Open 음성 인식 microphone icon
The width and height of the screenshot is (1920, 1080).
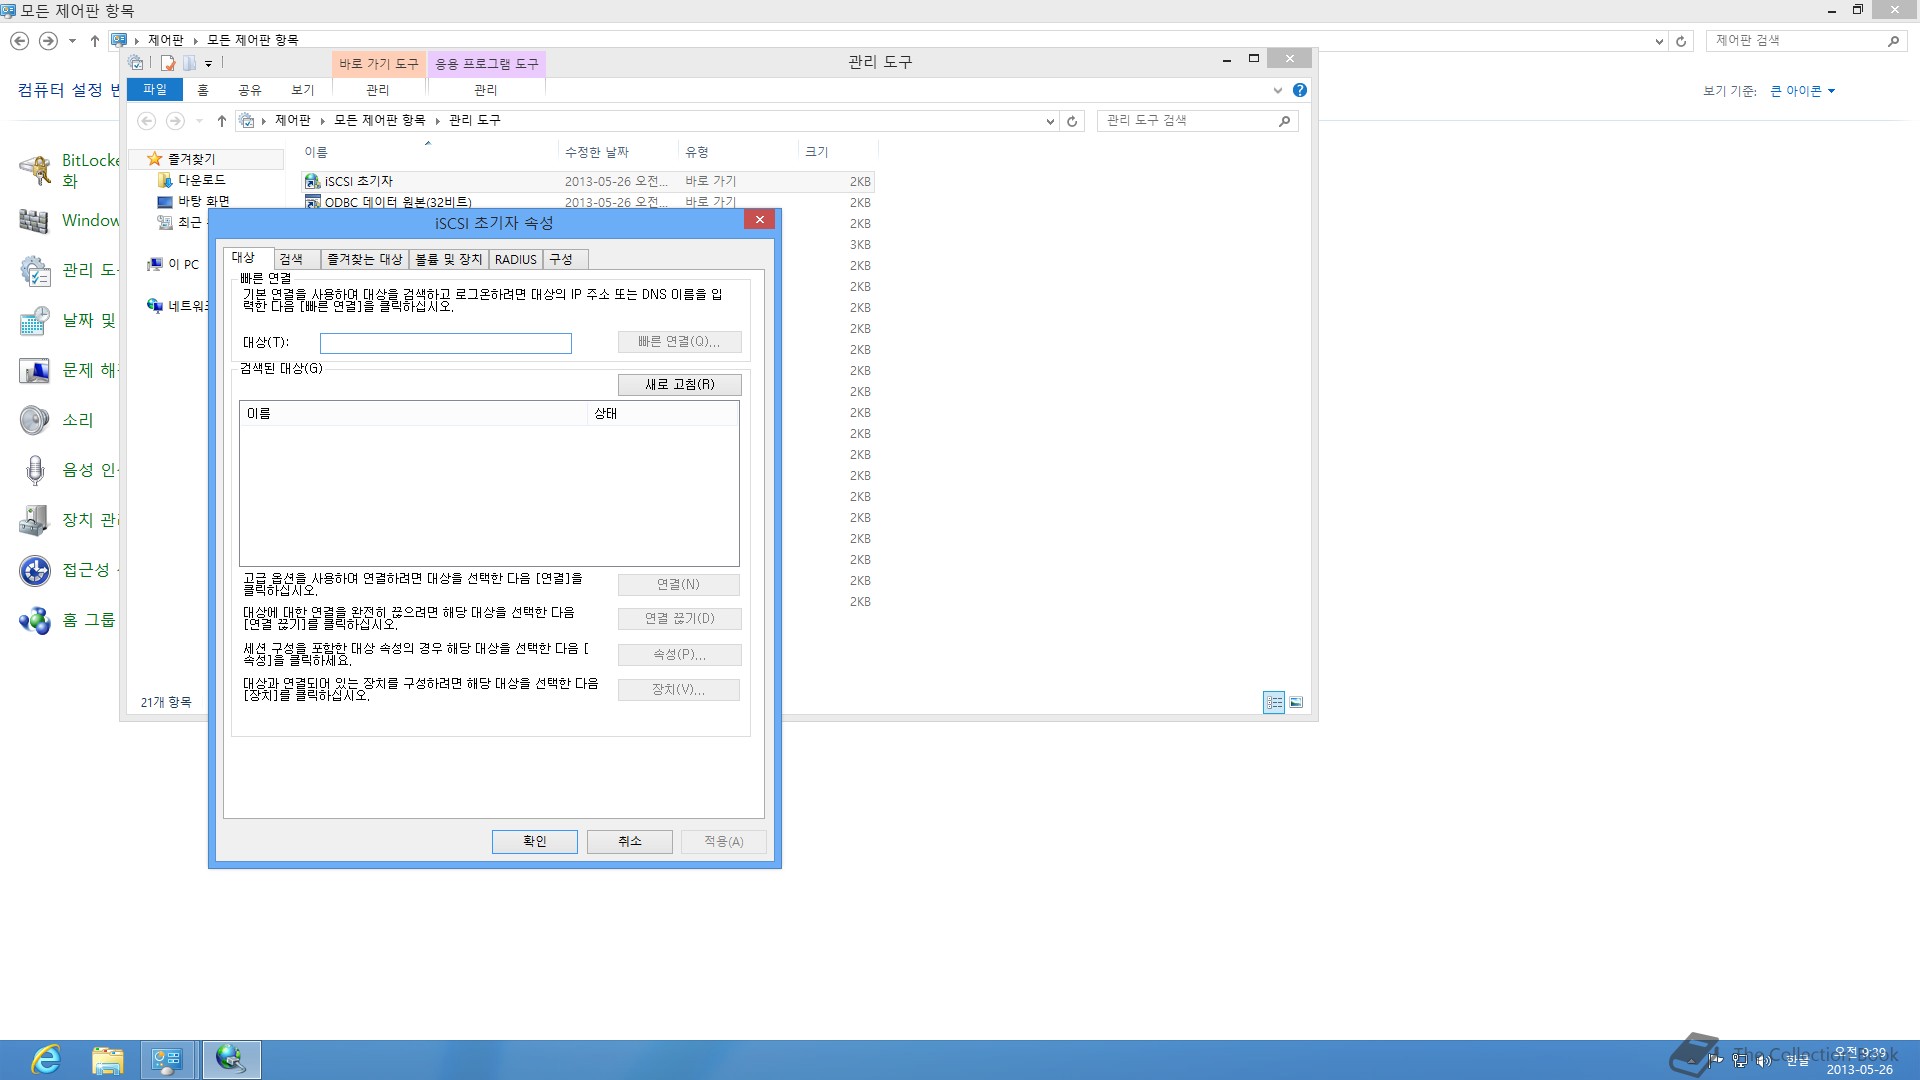click(x=35, y=470)
